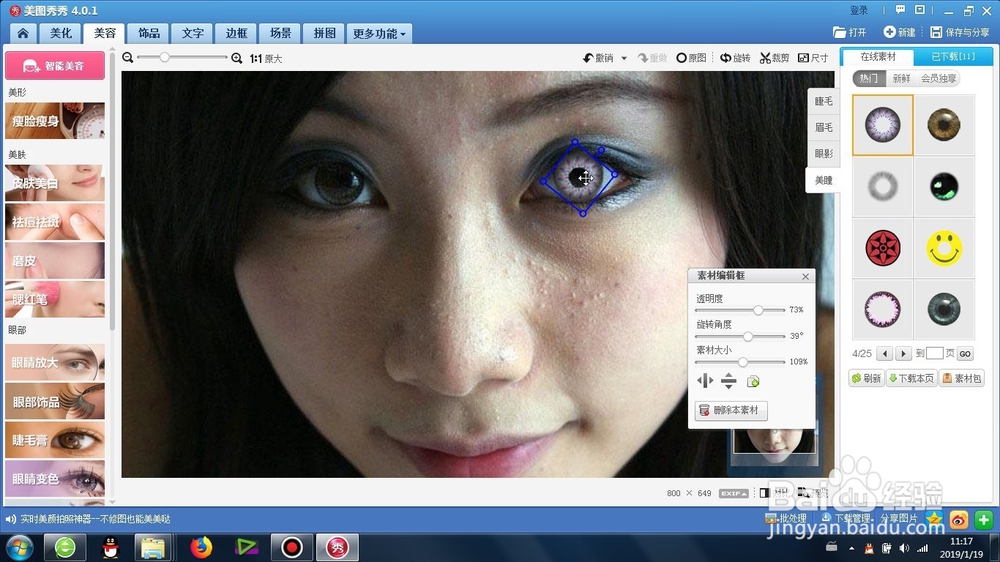
Task: Select the 热门 filter
Action: point(868,78)
